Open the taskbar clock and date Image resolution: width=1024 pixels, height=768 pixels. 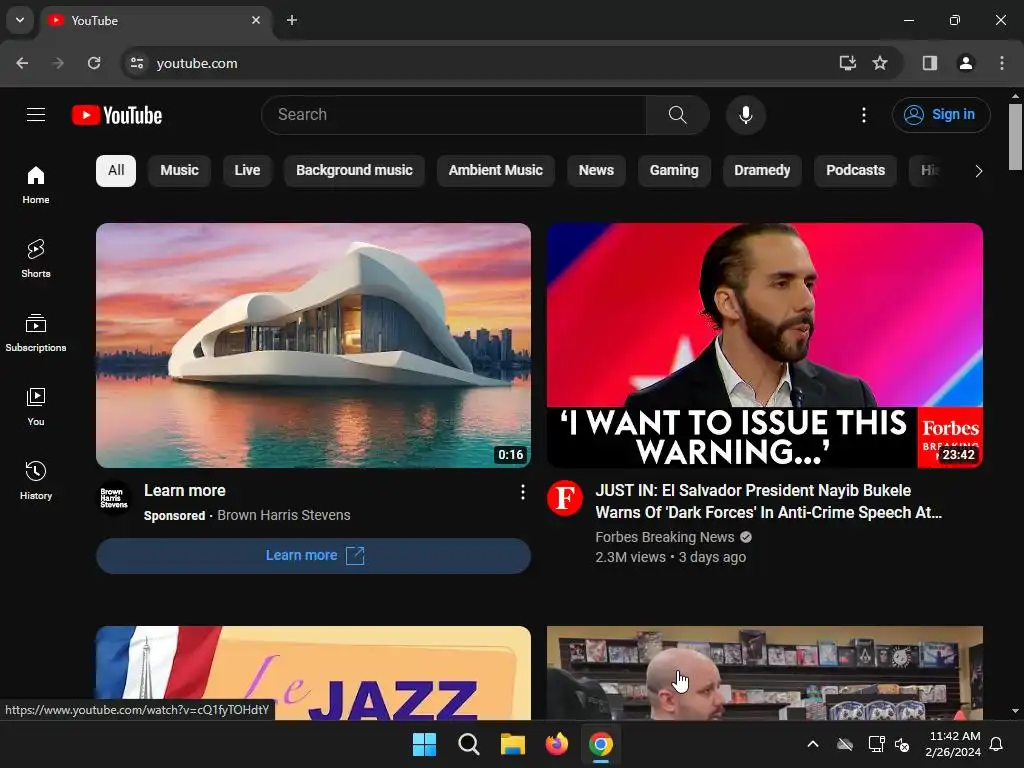click(953, 744)
